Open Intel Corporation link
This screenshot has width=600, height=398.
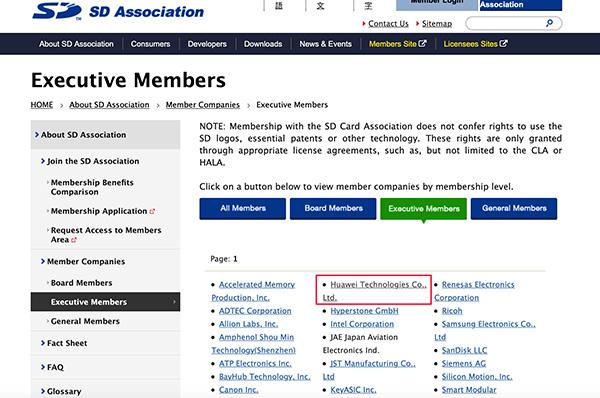[x=362, y=324]
